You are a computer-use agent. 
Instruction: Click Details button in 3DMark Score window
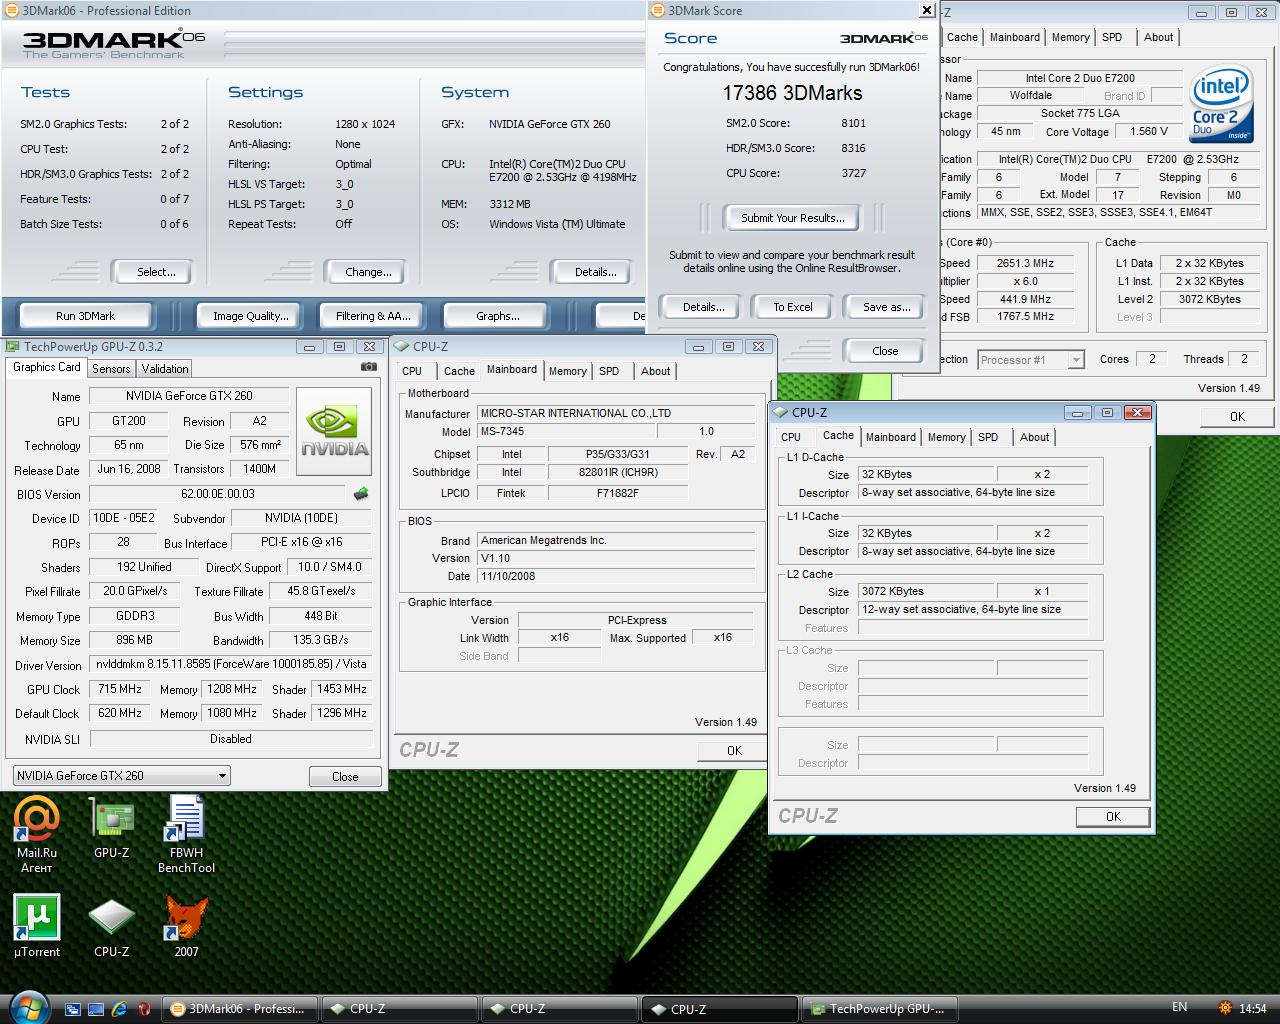pos(704,307)
